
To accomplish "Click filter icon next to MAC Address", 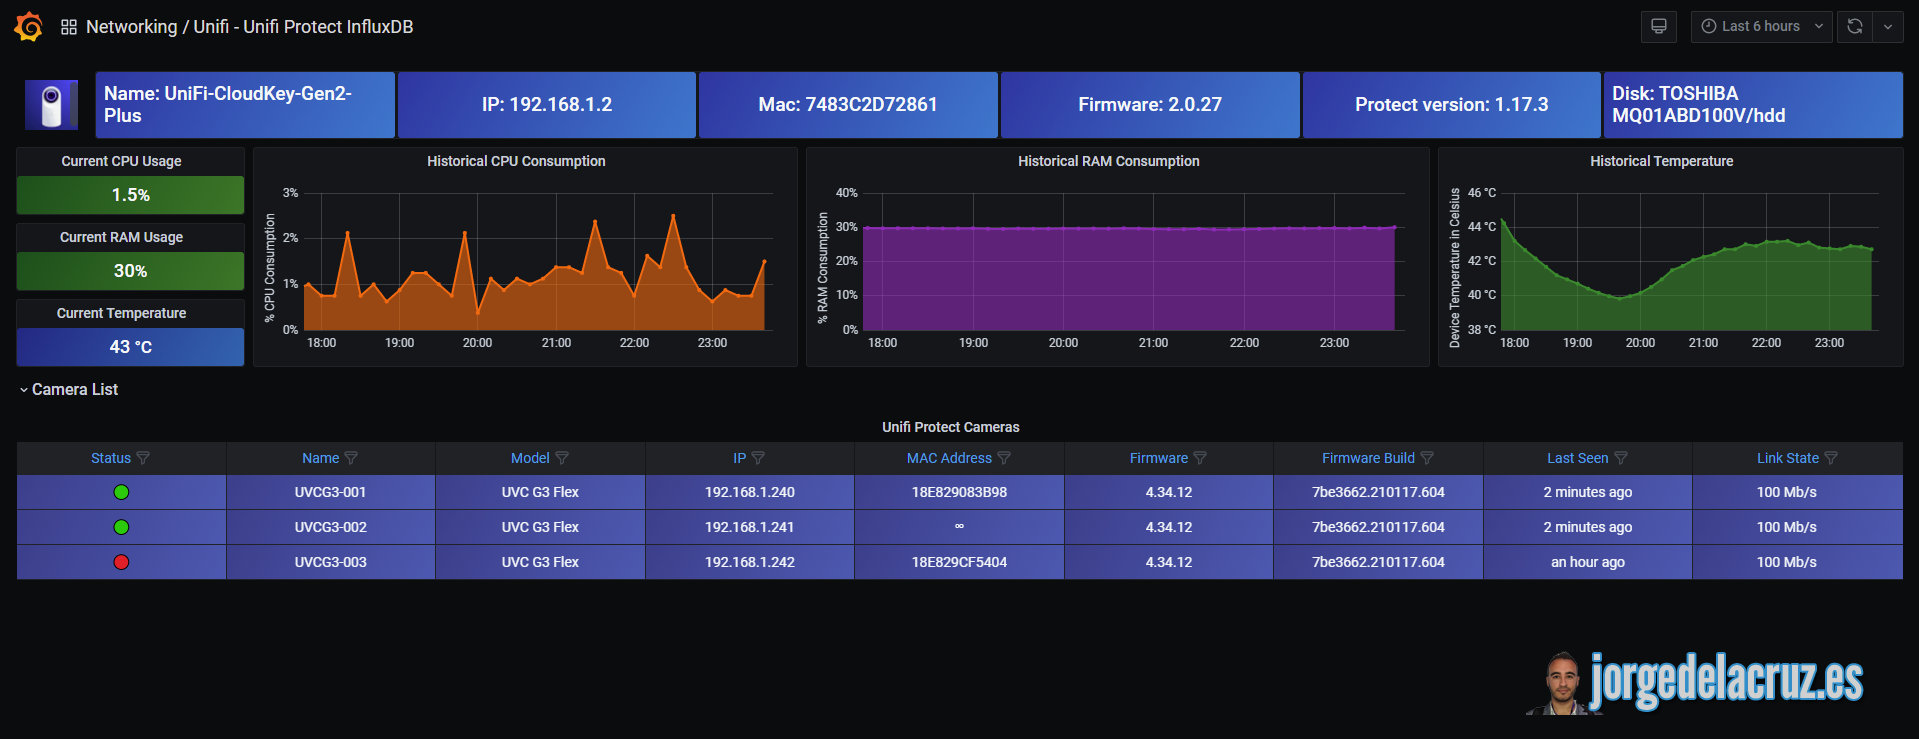I will [x=1004, y=458].
